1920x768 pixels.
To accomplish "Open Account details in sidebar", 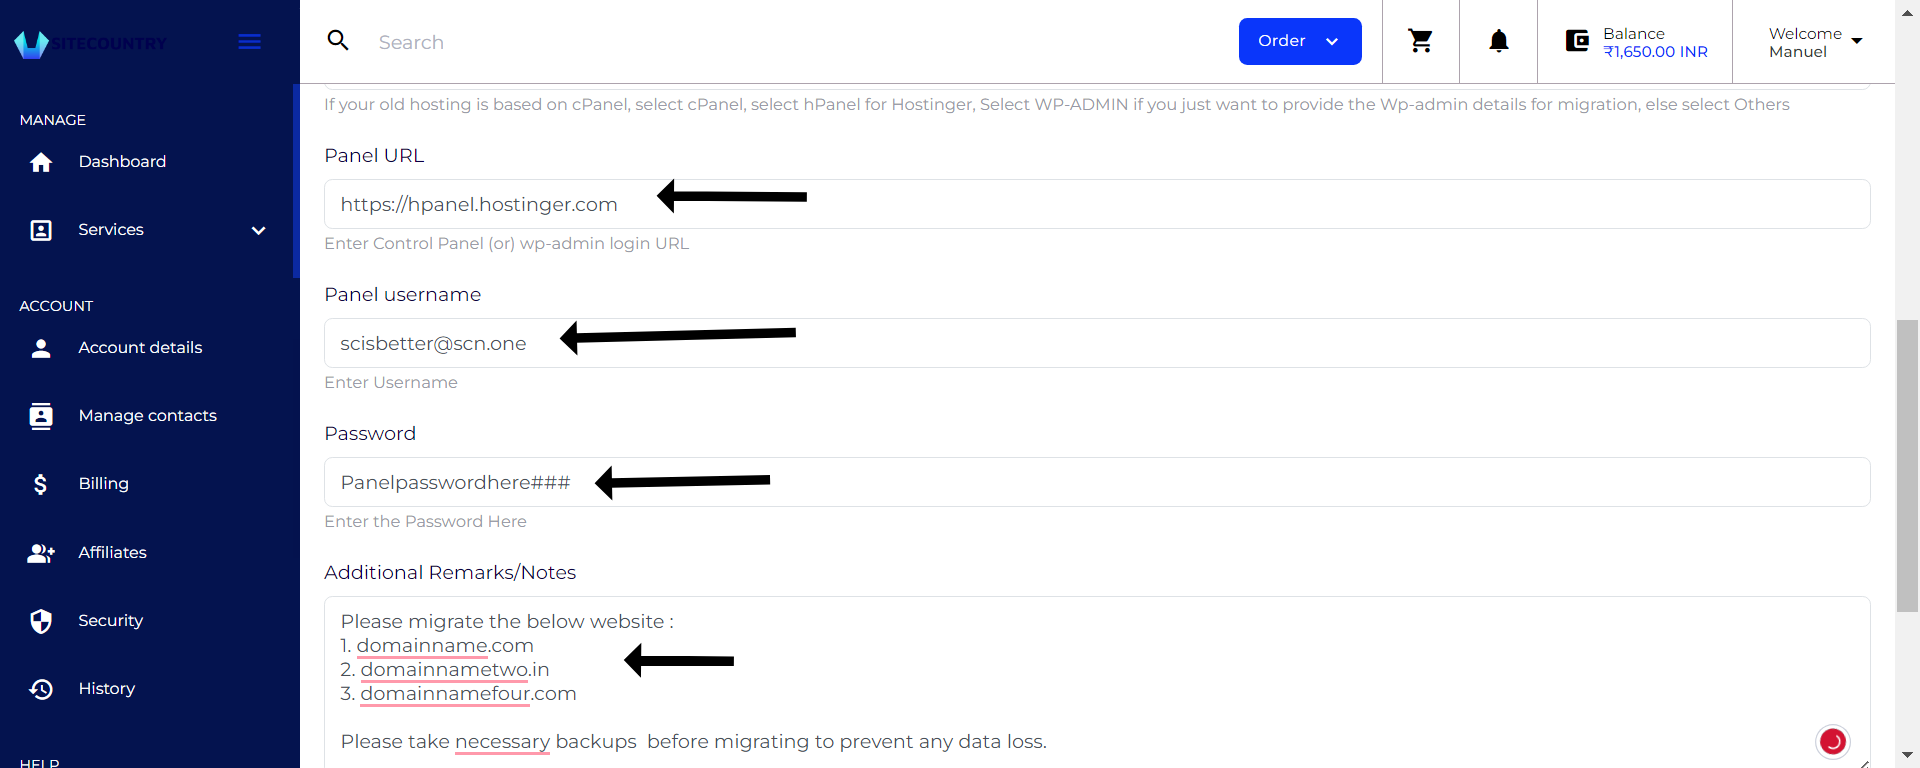I will 140,348.
